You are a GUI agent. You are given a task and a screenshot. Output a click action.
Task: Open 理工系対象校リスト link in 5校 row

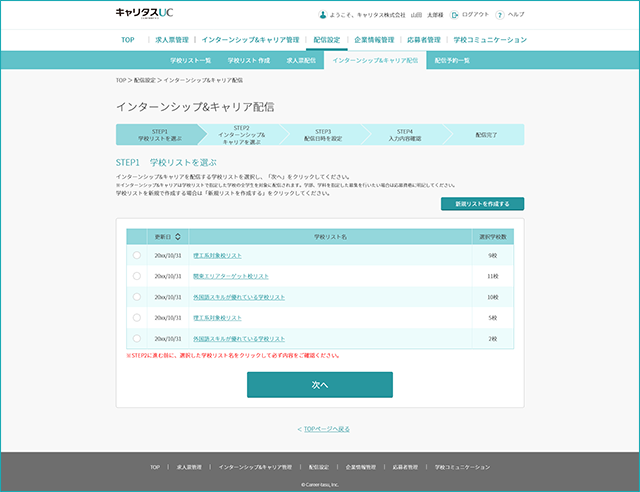[x=217, y=318]
